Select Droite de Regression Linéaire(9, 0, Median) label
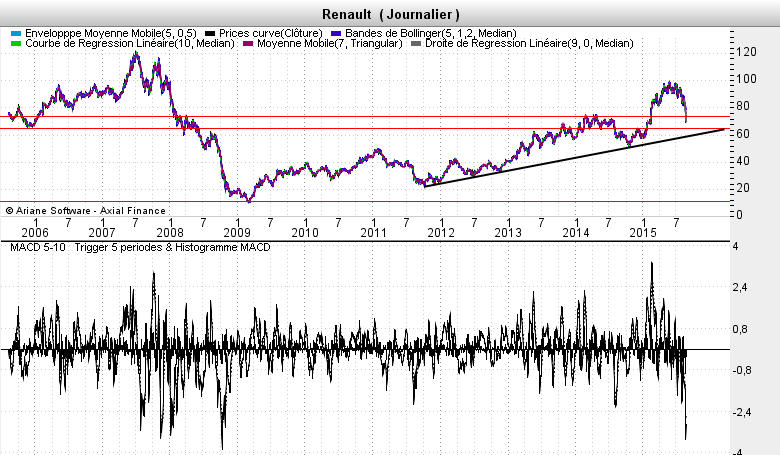The height and width of the screenshot is (455, 780). [529, 43]
